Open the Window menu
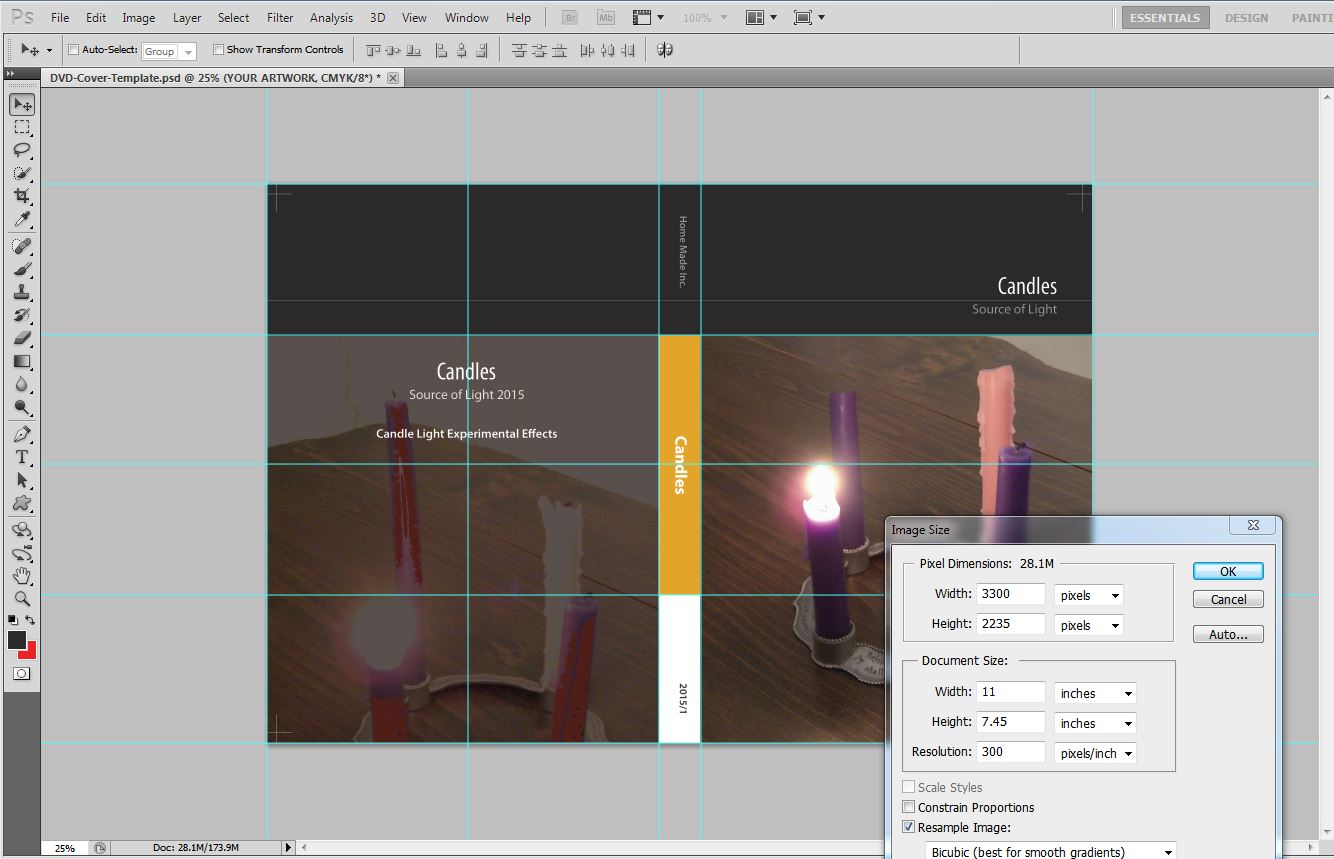1334x859 pixels. point(466,18)
